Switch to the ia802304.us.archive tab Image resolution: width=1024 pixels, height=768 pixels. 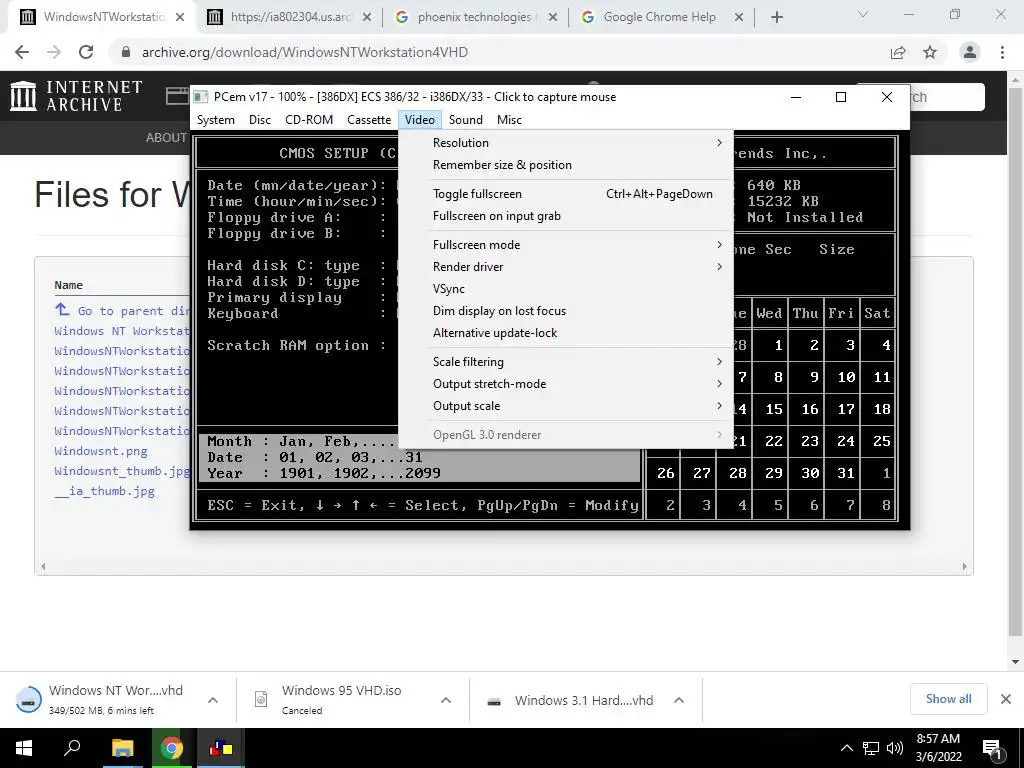(290, 17)
